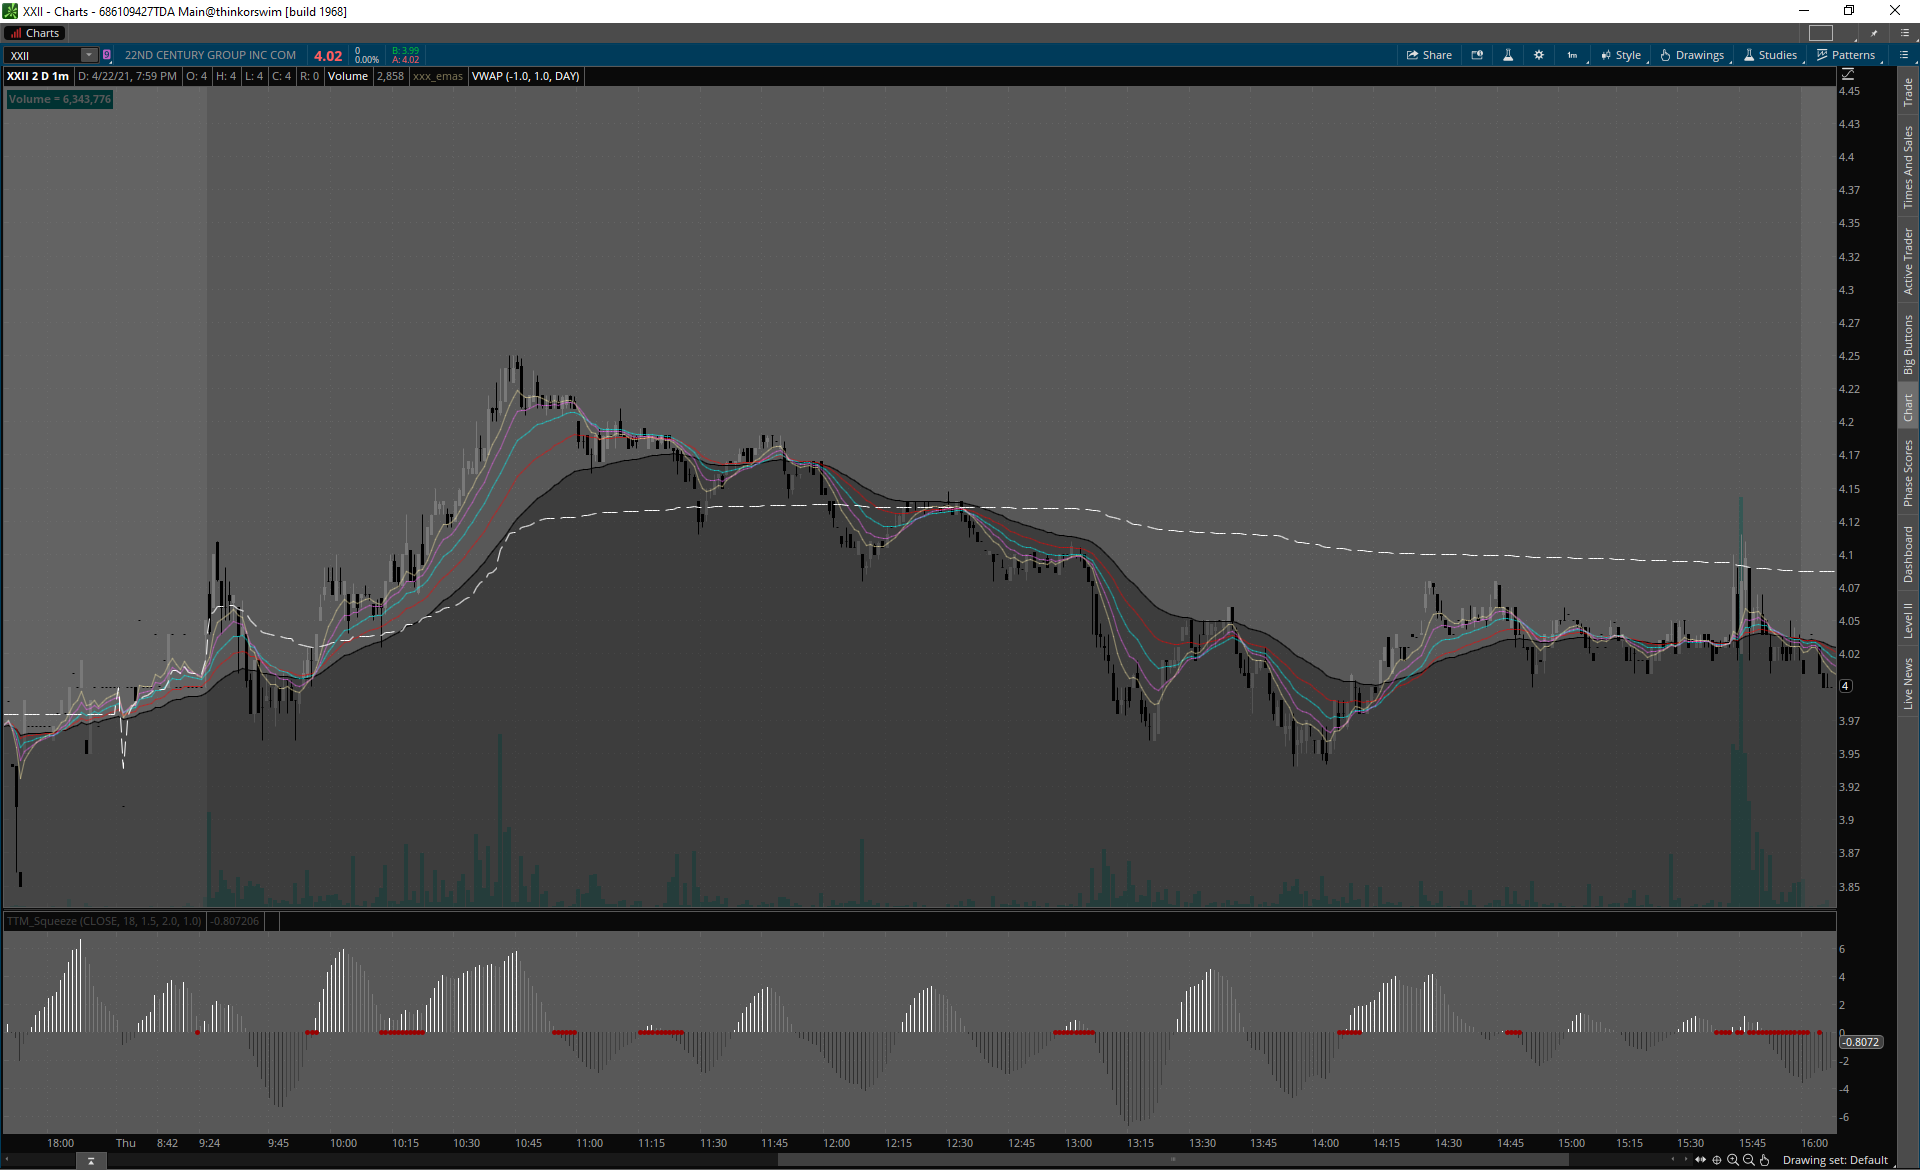
Task: Expand the Style menu
Action: [1621, 55]
